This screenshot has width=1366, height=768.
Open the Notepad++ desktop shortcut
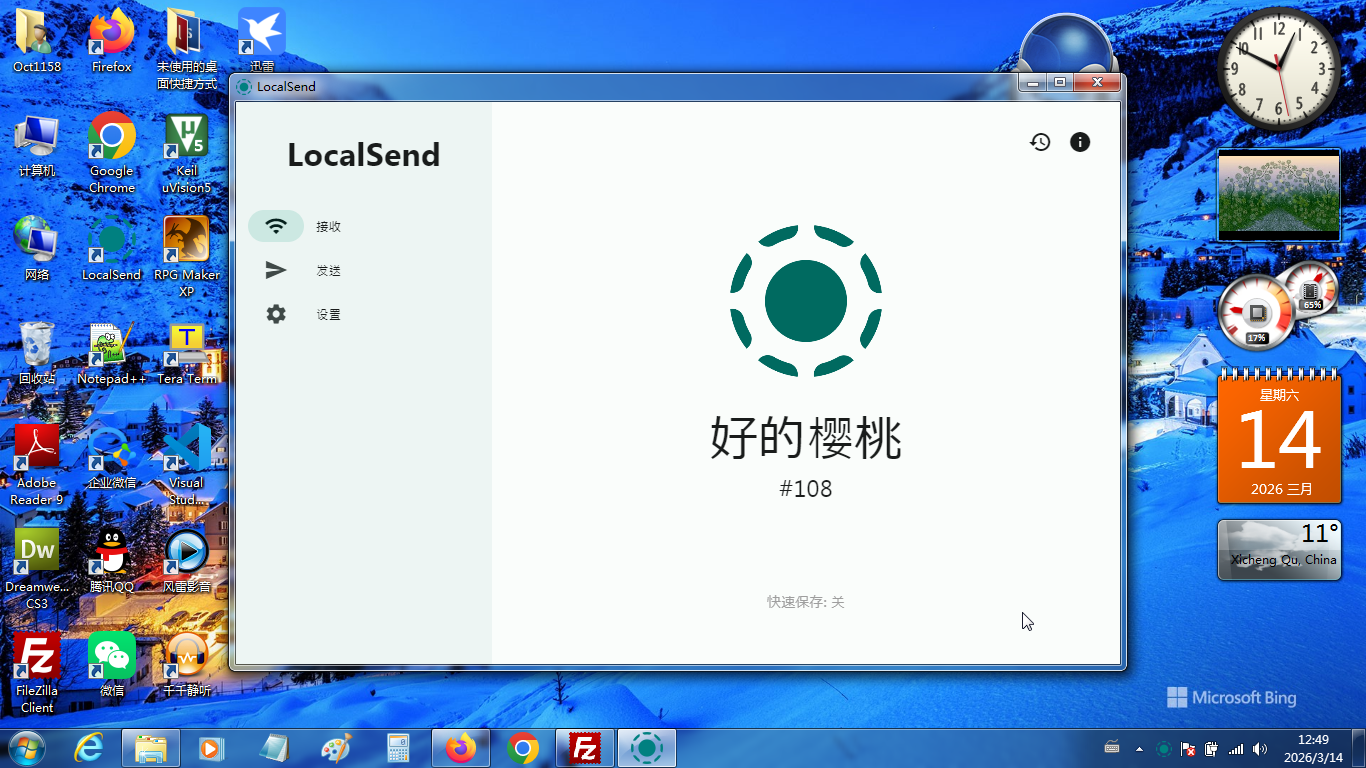tap(112, 354)
